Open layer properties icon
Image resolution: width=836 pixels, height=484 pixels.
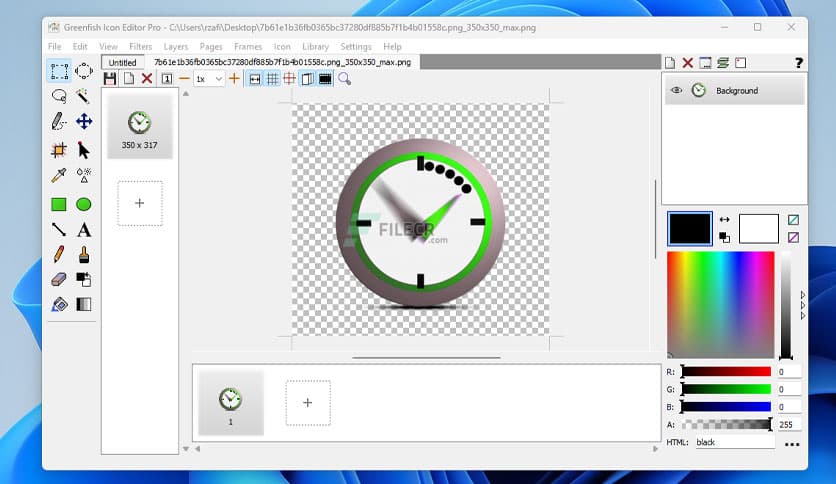coord(705,63)
